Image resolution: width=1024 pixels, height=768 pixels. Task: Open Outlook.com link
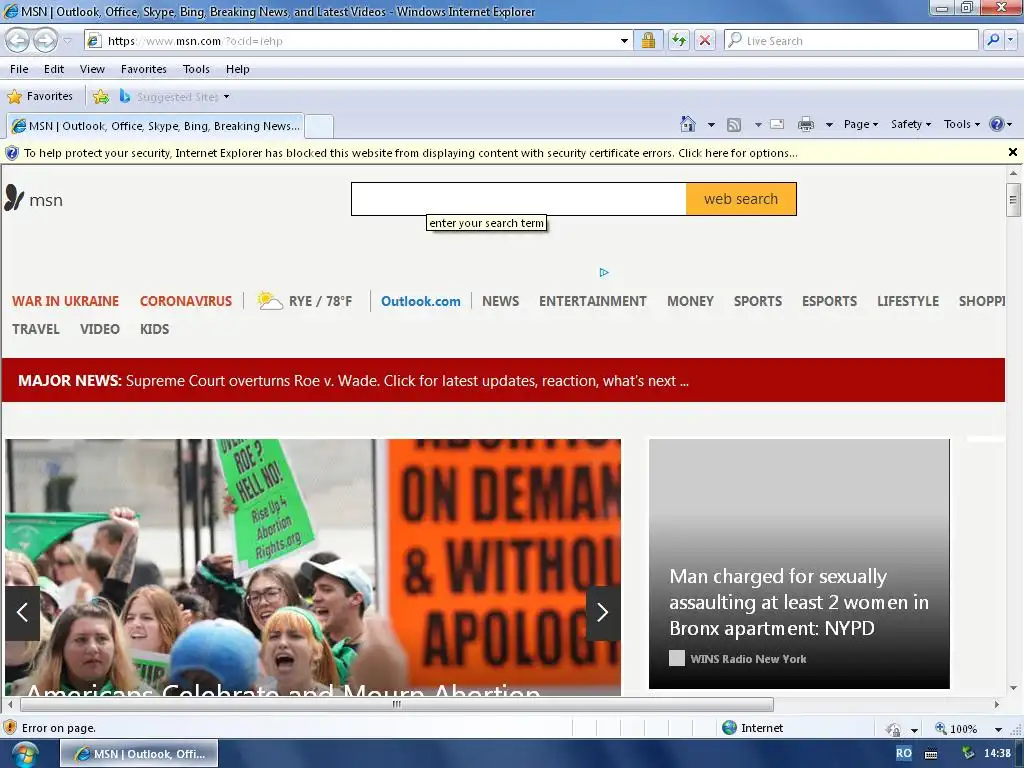(x=421, y=301)
